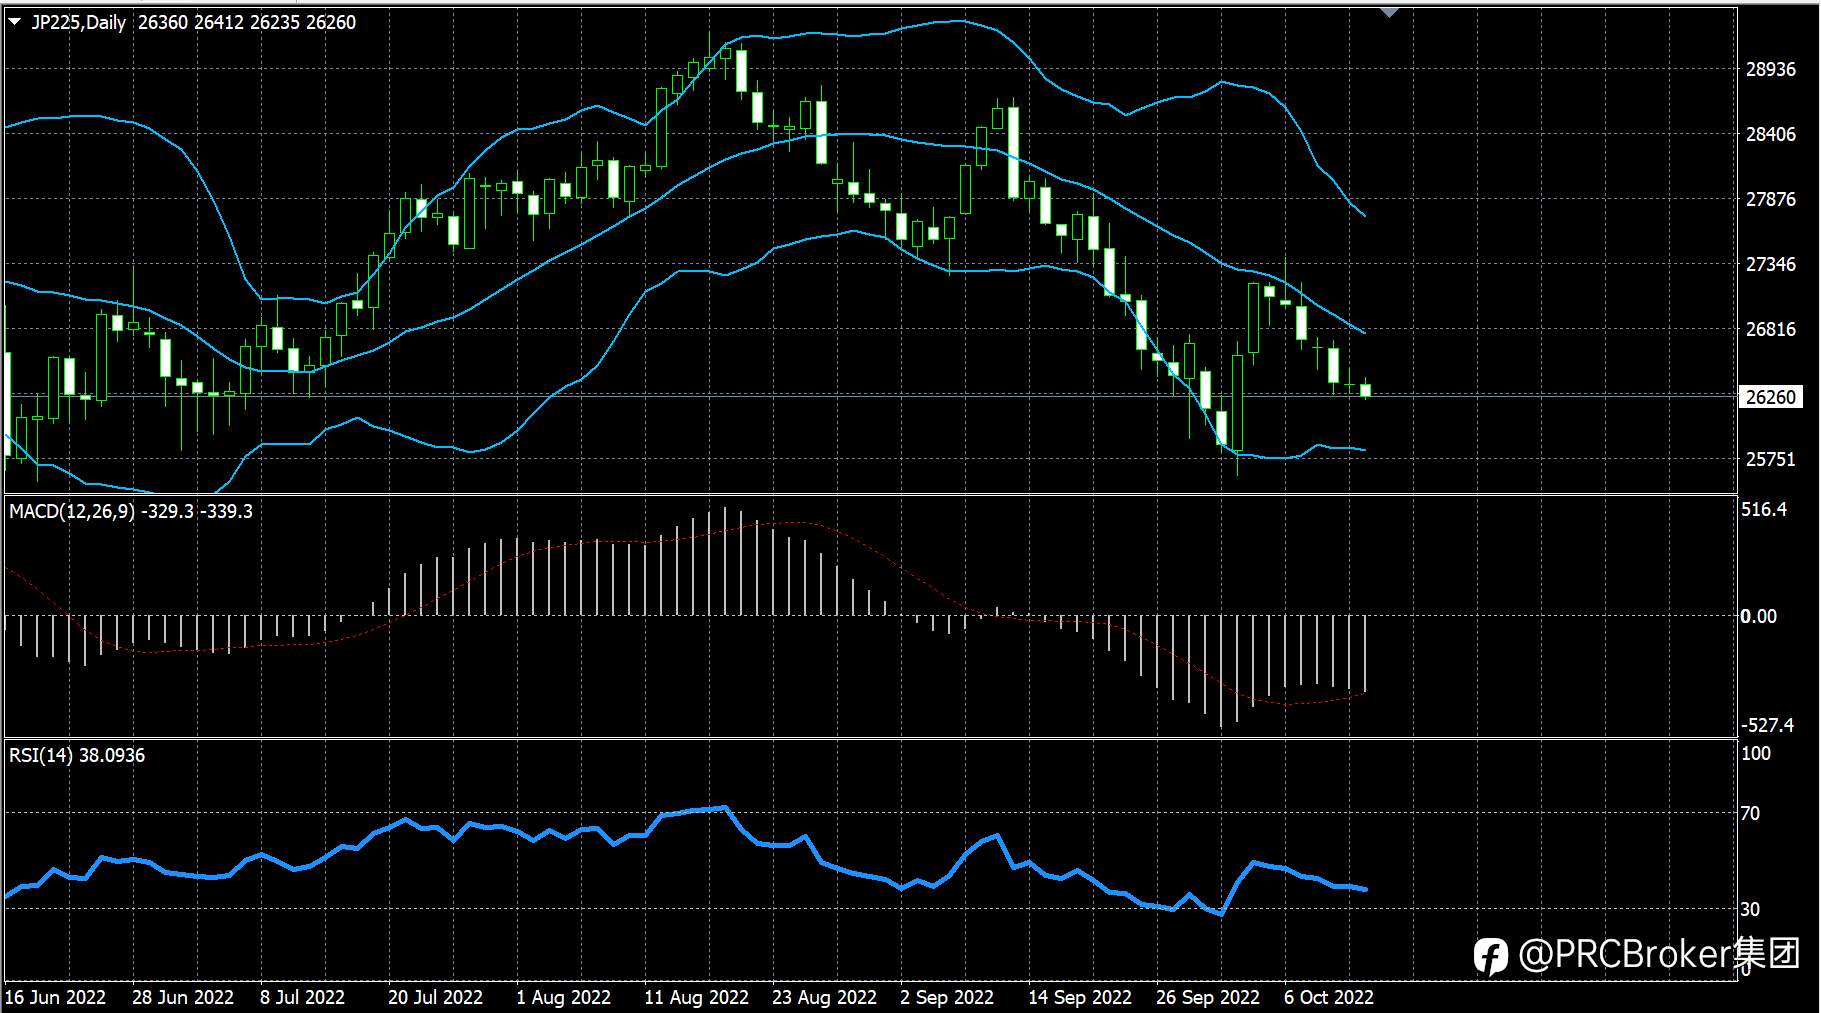Click the 23 Aug 2022 date label
Image resolution: width=1821 pixels, height=1013 pixels.
(x=825, y=997)
